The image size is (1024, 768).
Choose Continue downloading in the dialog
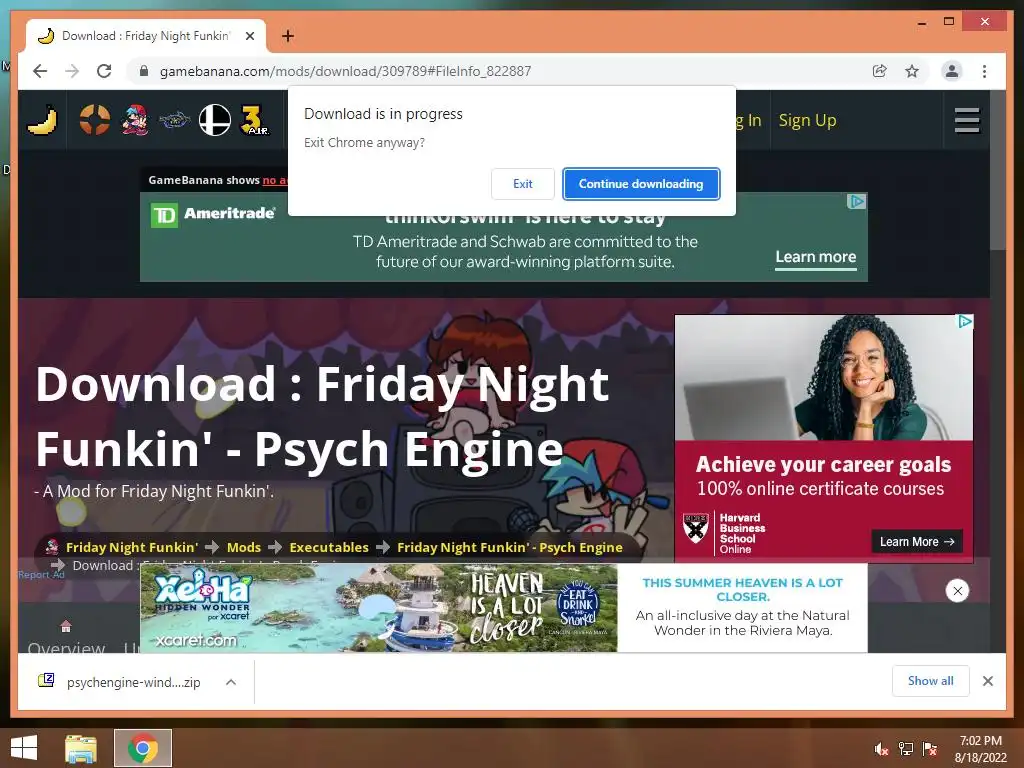[641, 184]
